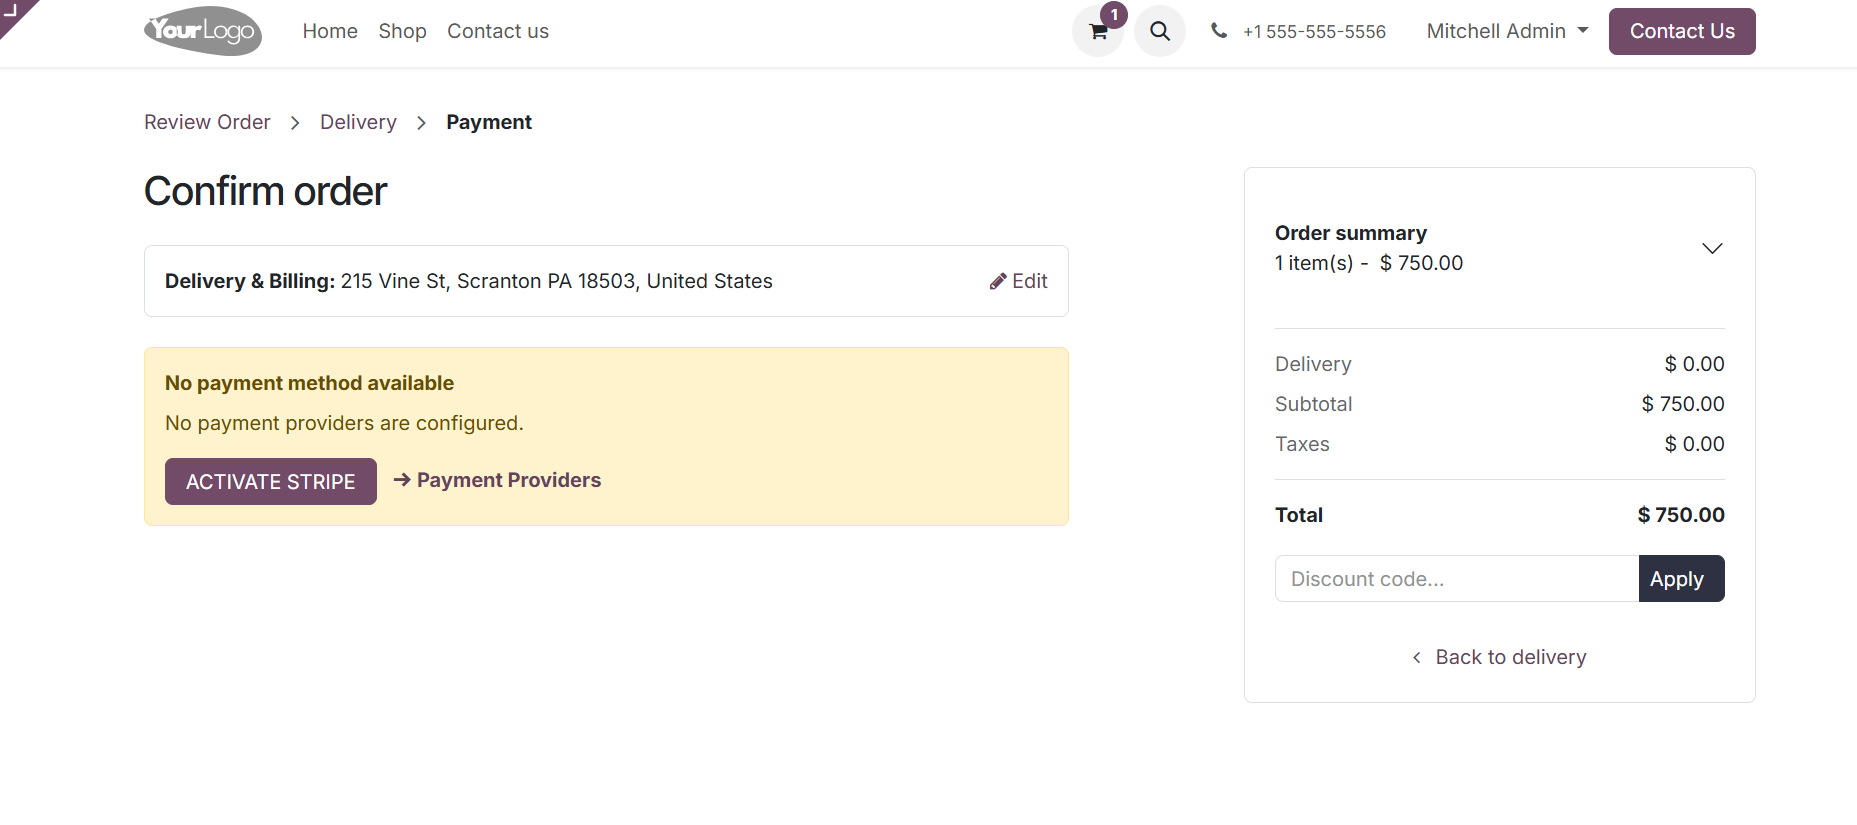Open the Mitchell Admin account dropdown
Image resolution: width=1857 pixels, height=825 pixels.
click(x=1506, y=31)
